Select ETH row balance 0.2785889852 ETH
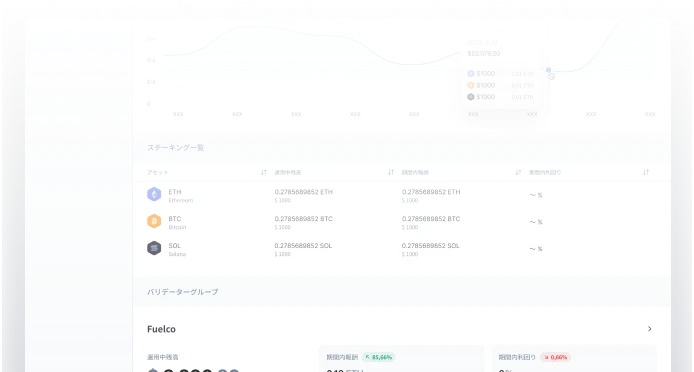The image size is (694, 372). [x=304, y=192]
